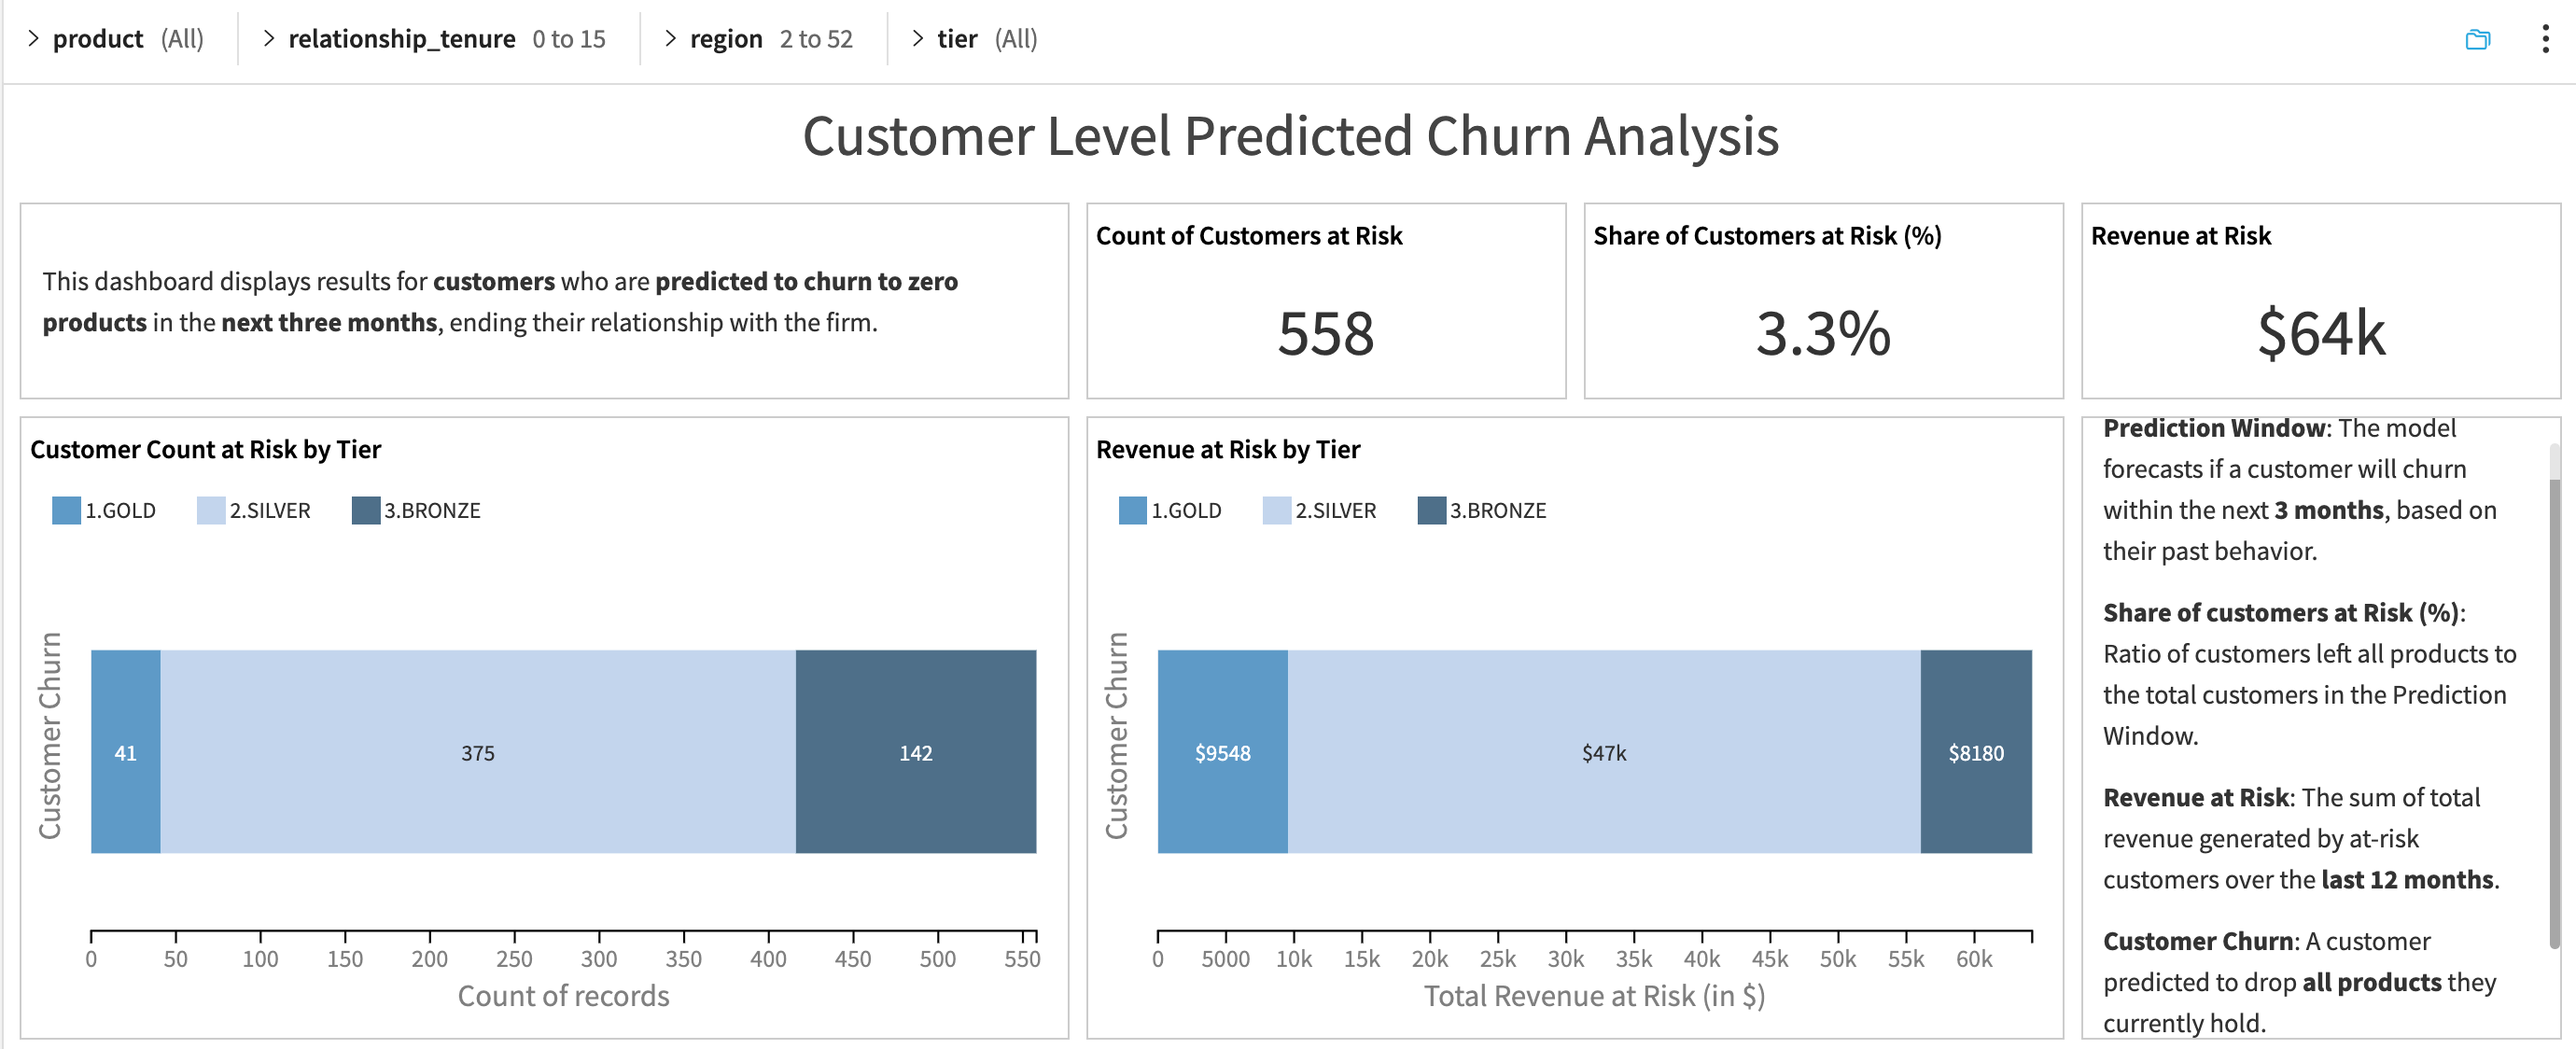Image resolution: width=2576 pixels, height=1049 pixels.
Task: Expand the tier filter chevron
Action: pos(917,39)
